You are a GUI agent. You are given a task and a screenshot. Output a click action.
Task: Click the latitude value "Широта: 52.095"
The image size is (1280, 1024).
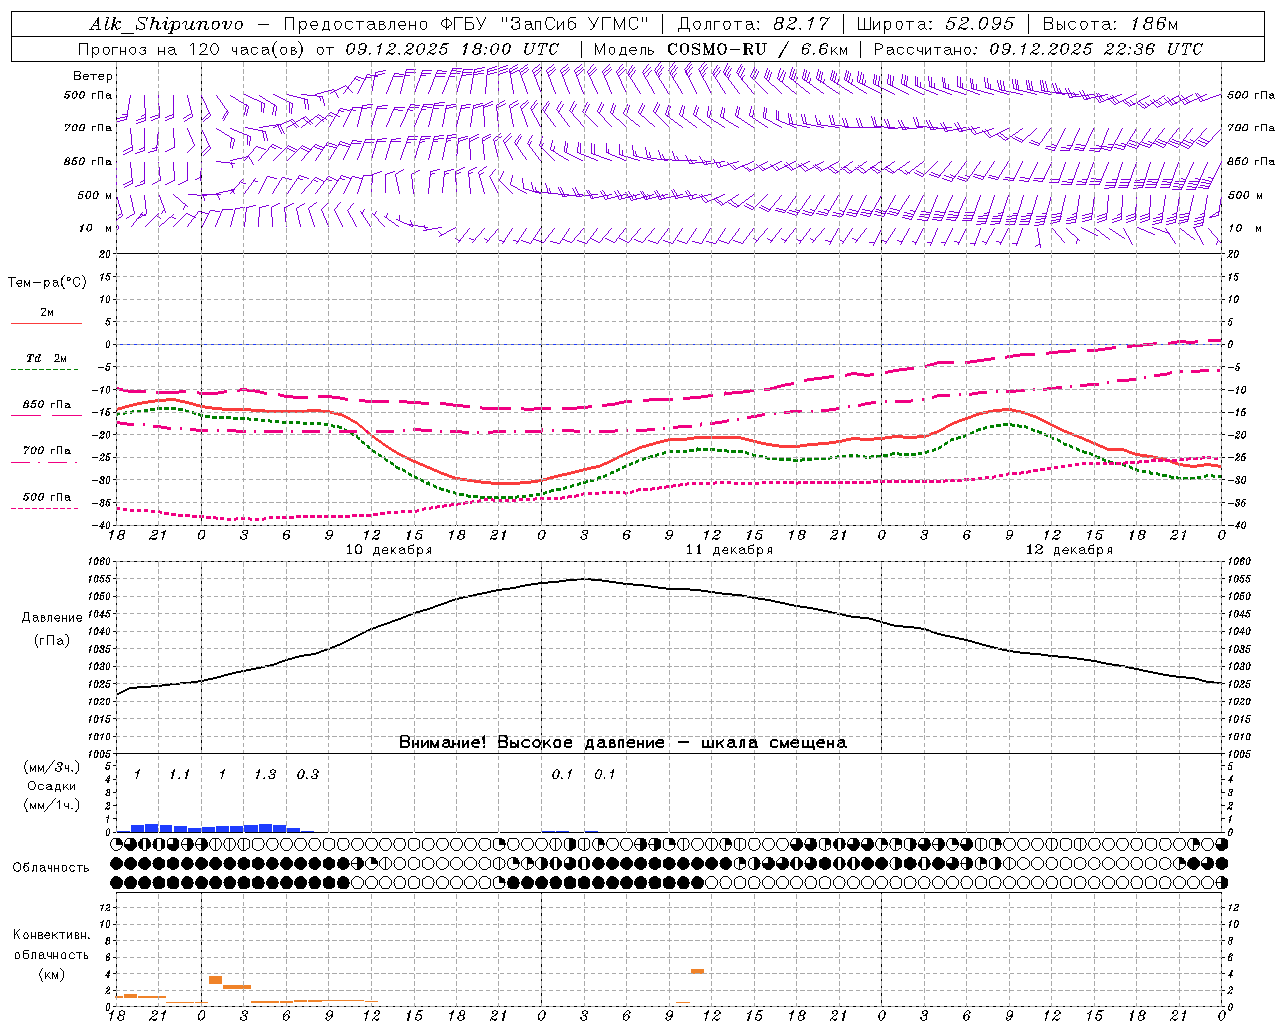[936, 24]
